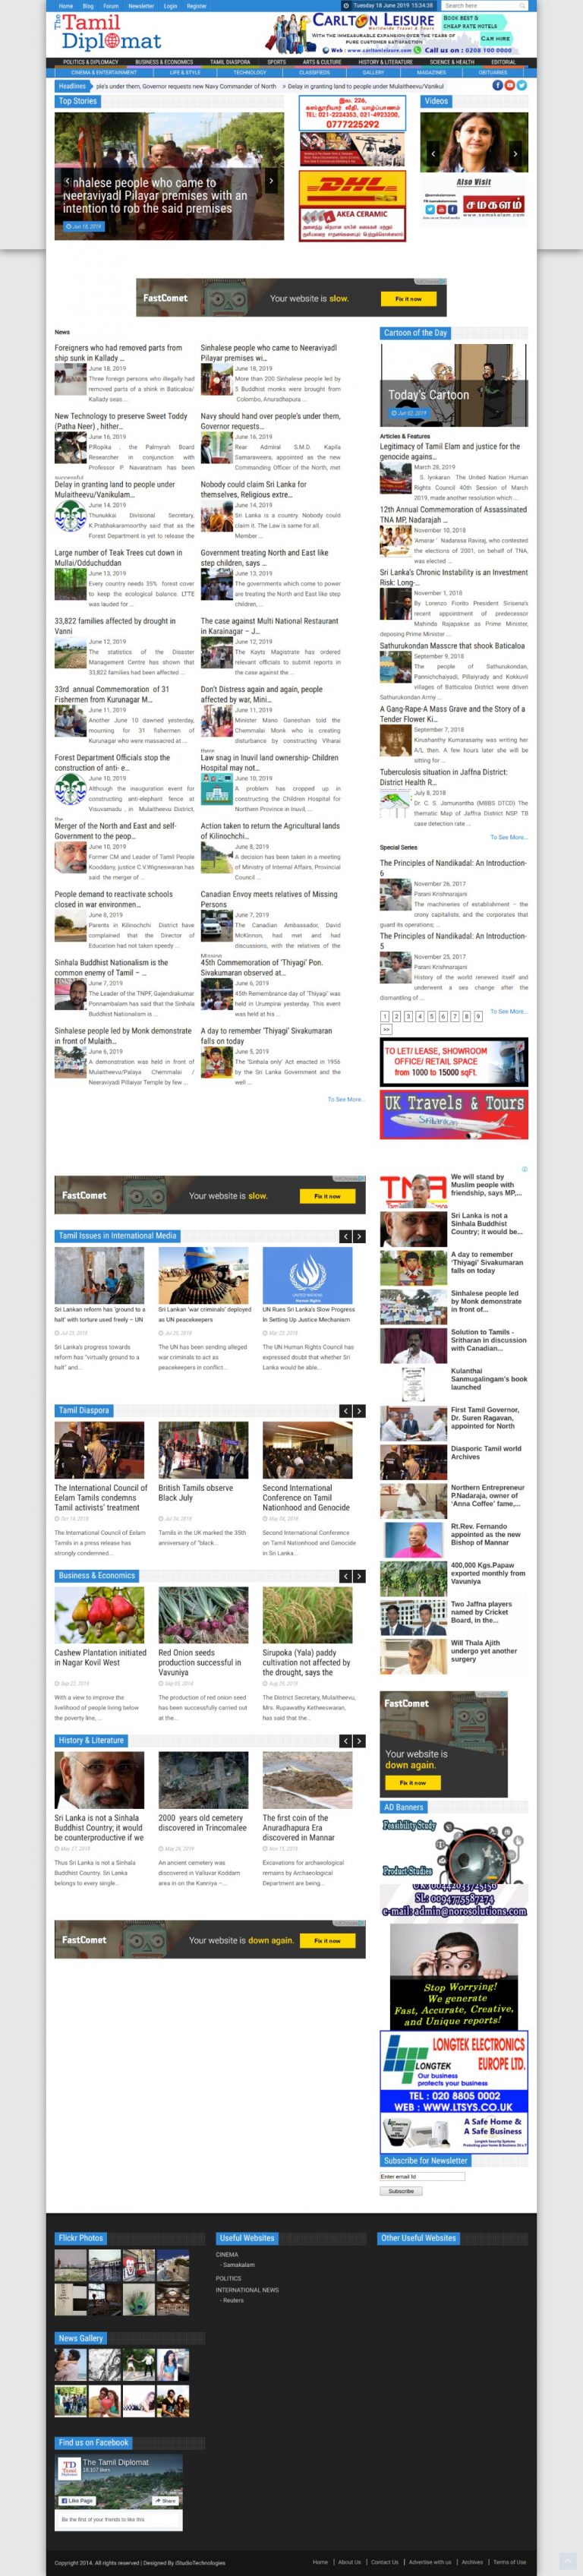Click the newsletter Subscribe button
The width and height of the screenshot is (583, 2576).
pyautogui.click(x=400, y=2191)
